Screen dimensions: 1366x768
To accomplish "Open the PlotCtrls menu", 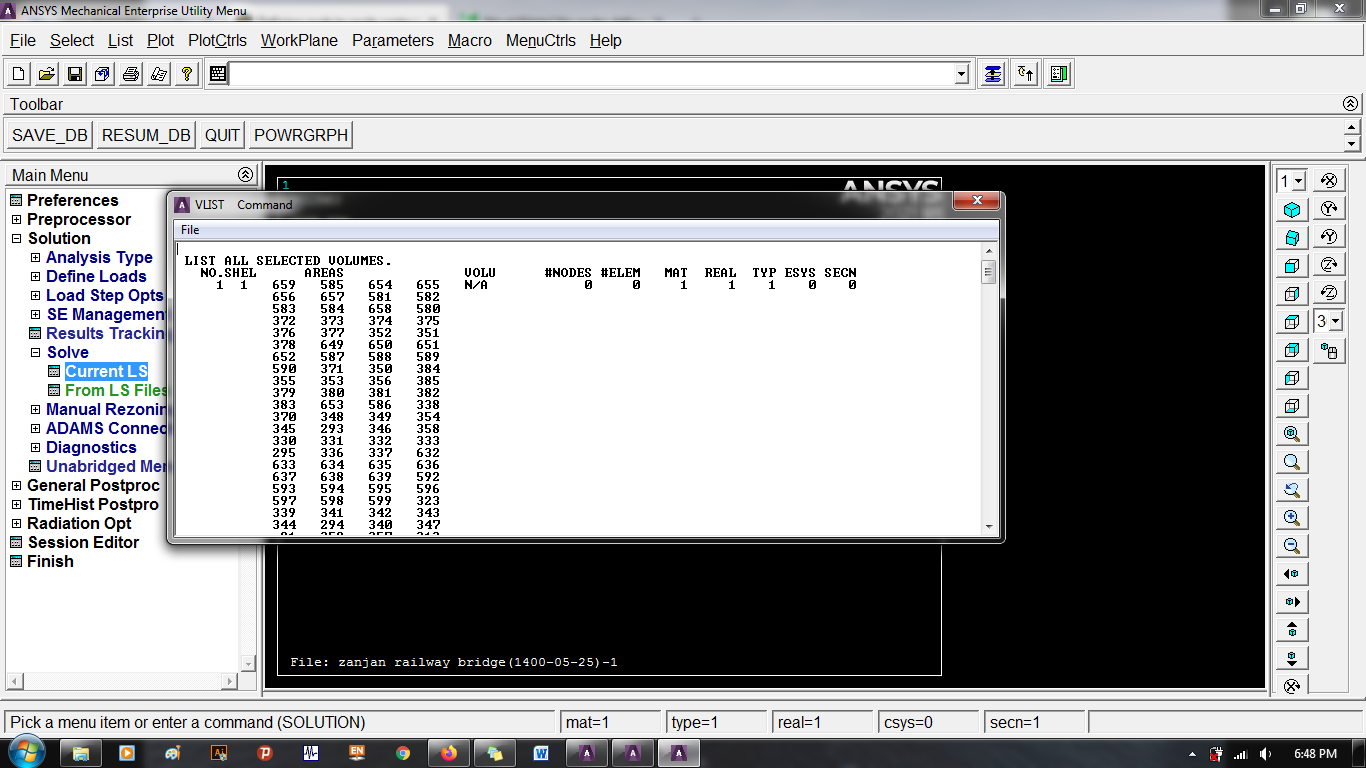I will click(218, 40).
